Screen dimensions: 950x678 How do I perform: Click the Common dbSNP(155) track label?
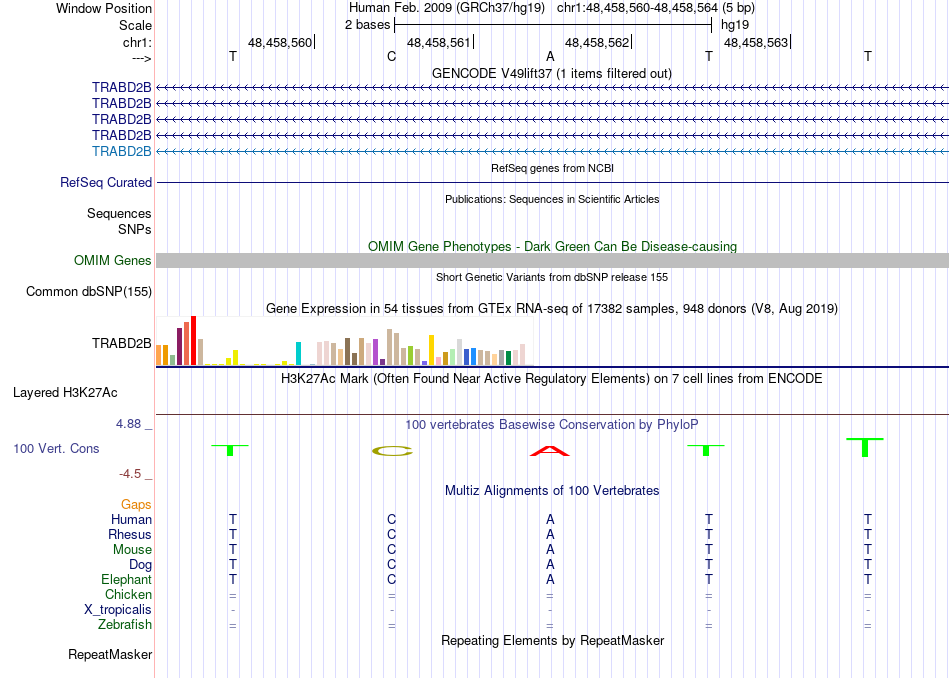(x=89, y=291)
